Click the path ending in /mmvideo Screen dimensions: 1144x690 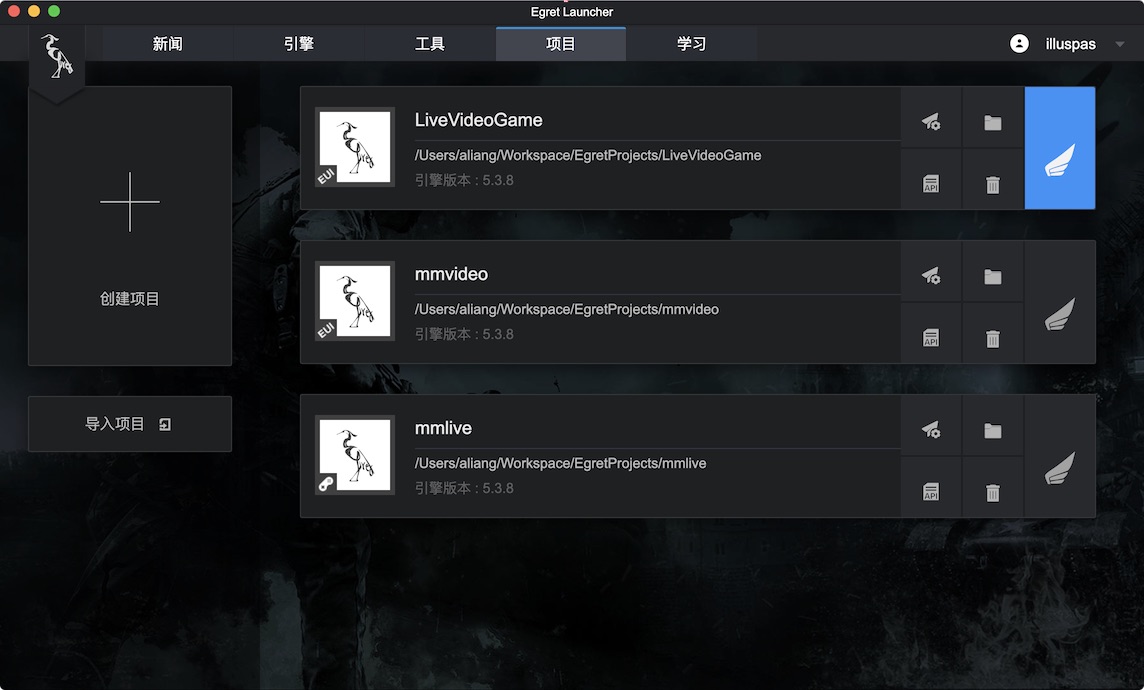pyautogui.click(x=567, y=309)
